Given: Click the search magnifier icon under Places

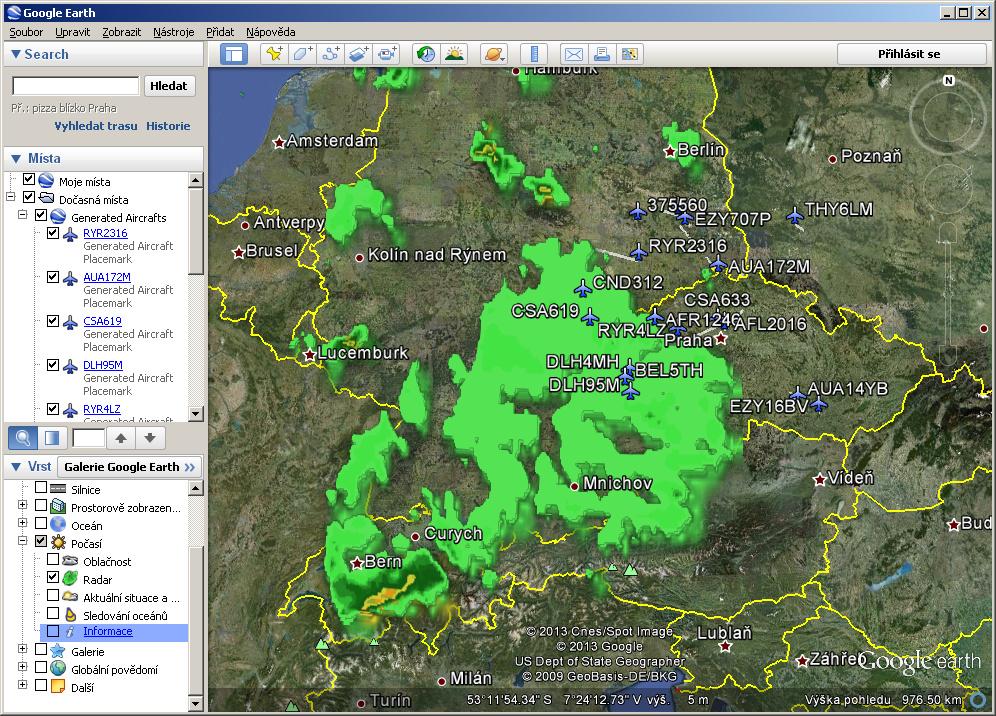Looking at the screenshot, I should coord(23,438).
